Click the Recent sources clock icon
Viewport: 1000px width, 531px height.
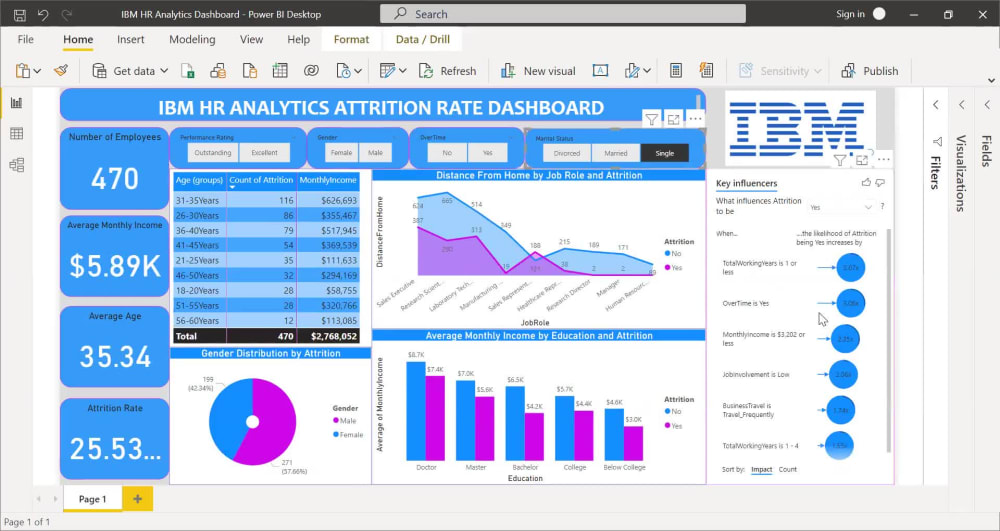[x=343, y=71]
